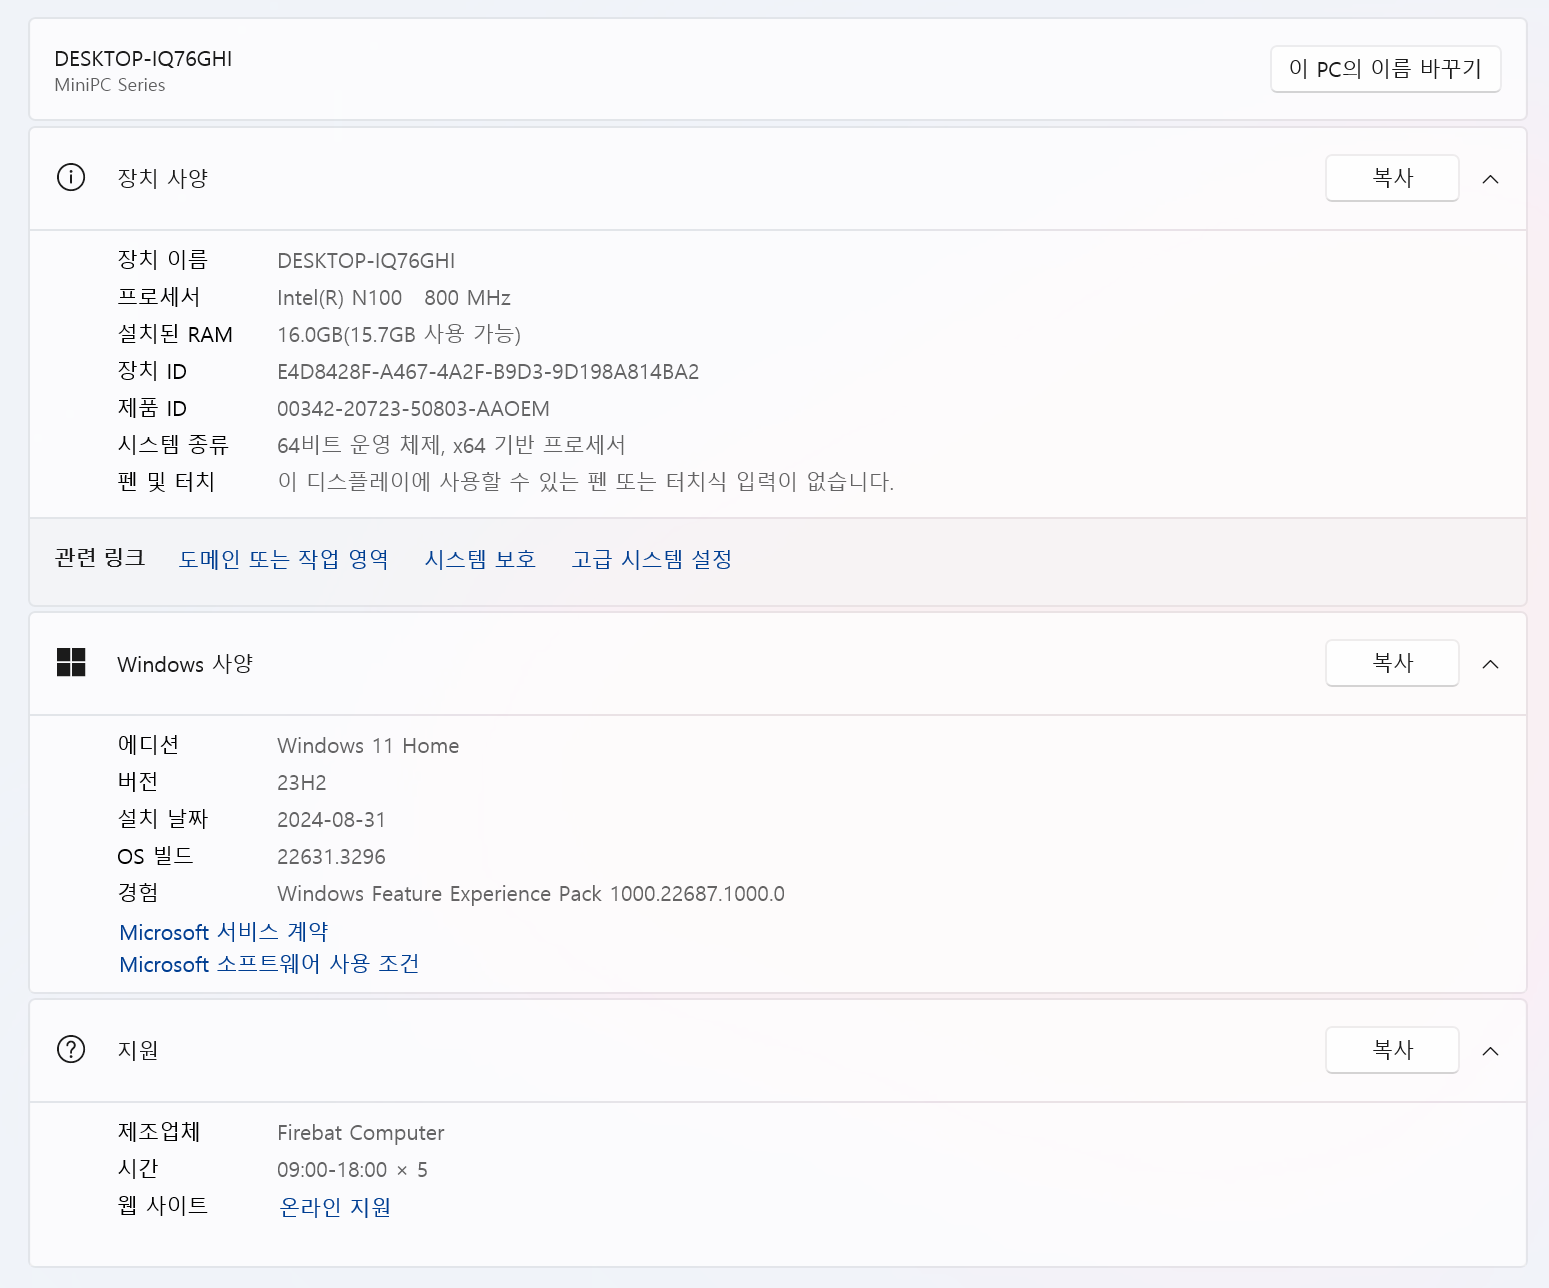Click OS build value 22631.3296
1549x1288 pixels.
point(331,857)
